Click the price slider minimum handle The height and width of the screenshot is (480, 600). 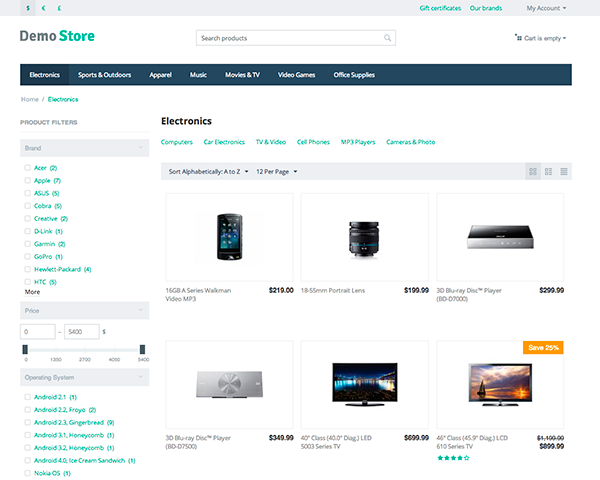click(x=25, y=349)
